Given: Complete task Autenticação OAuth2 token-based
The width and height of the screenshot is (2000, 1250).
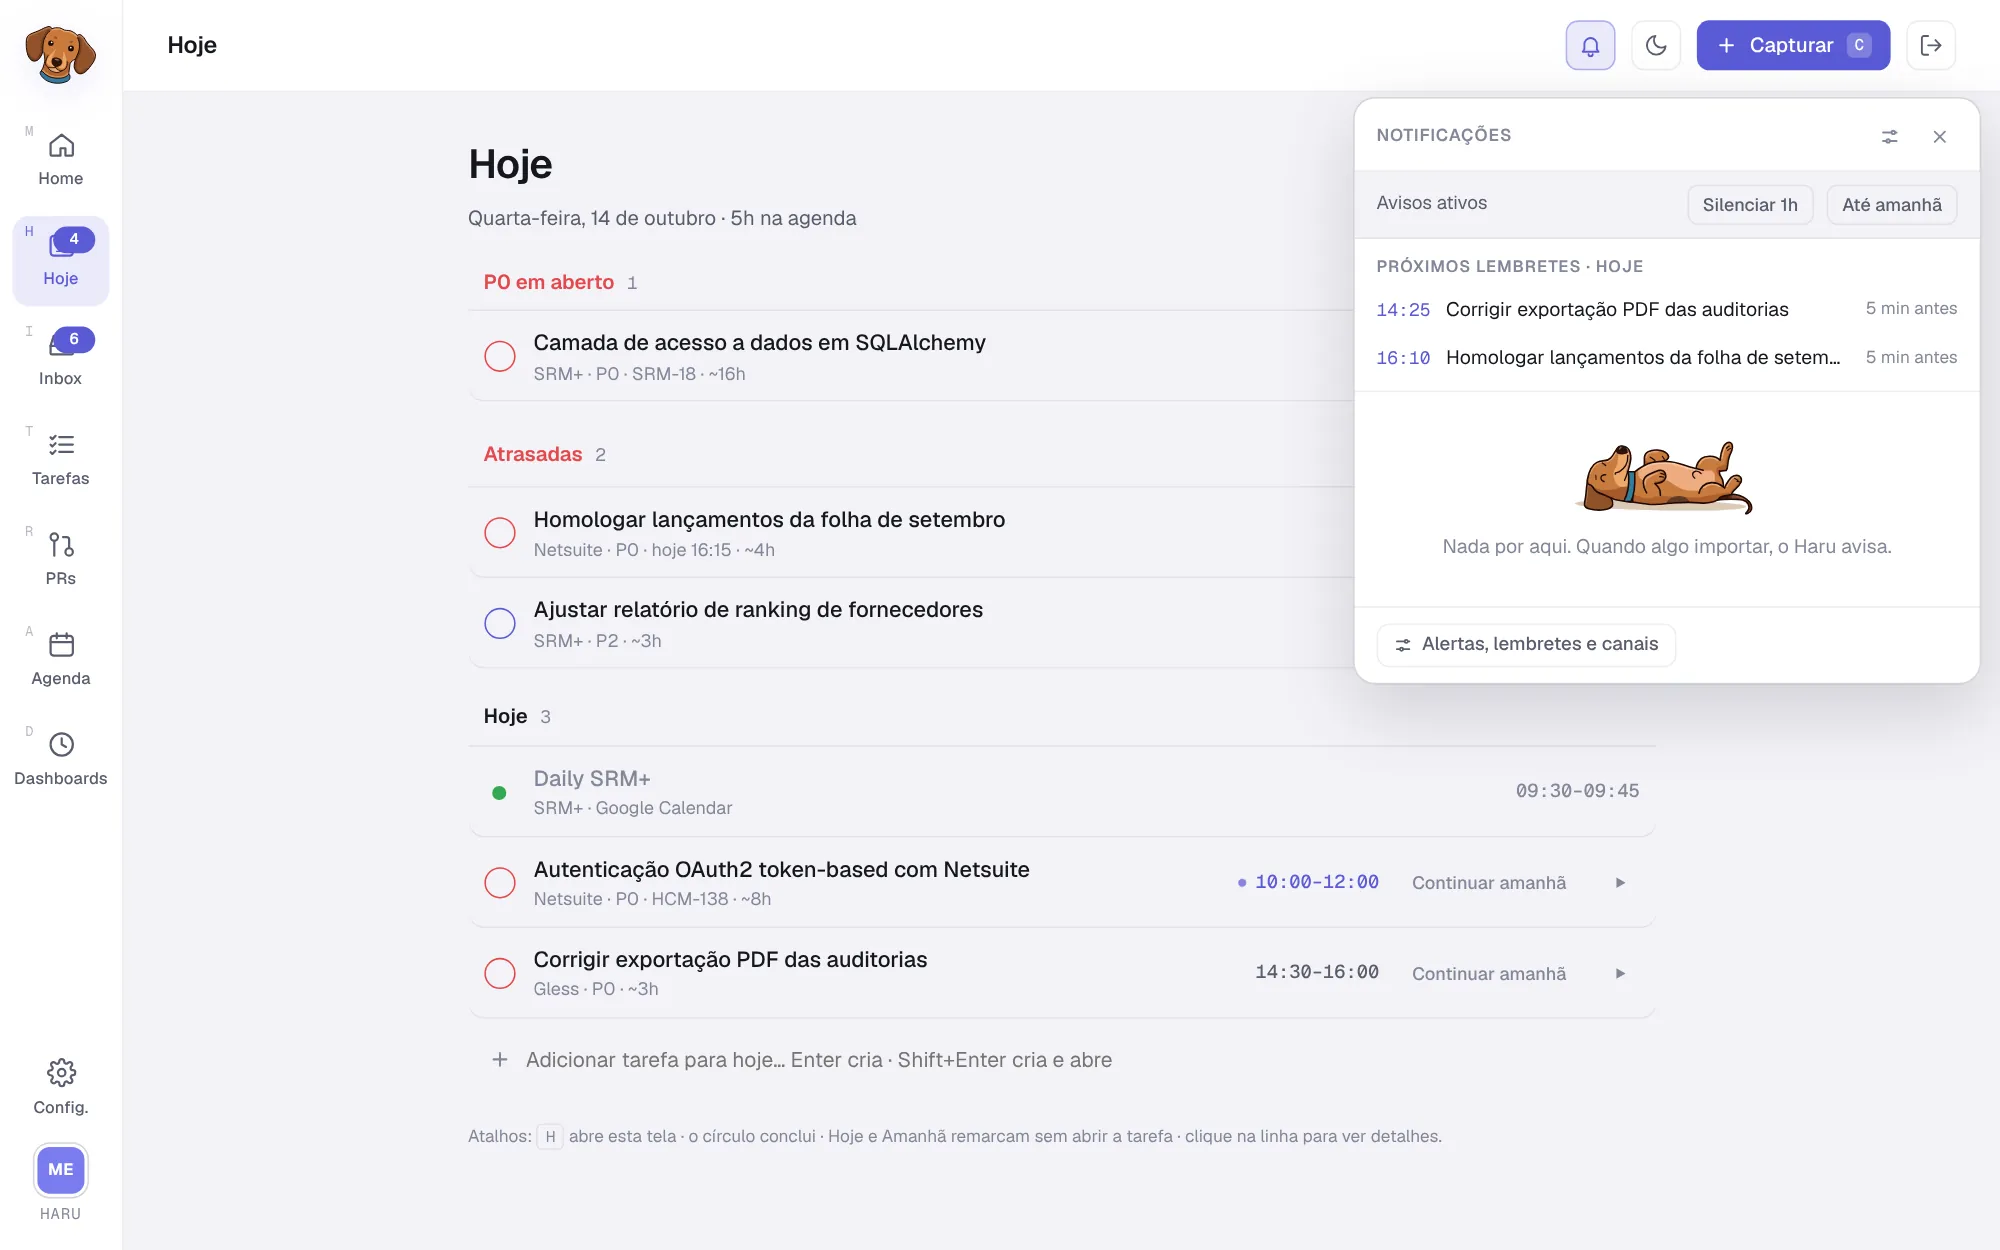Looking at the screenshot, I should point(500,882).
